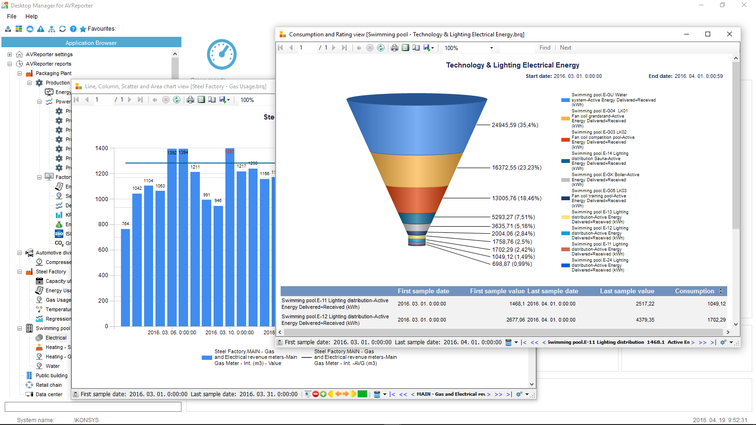Collapse the Steel Factory node

point(19,272)
